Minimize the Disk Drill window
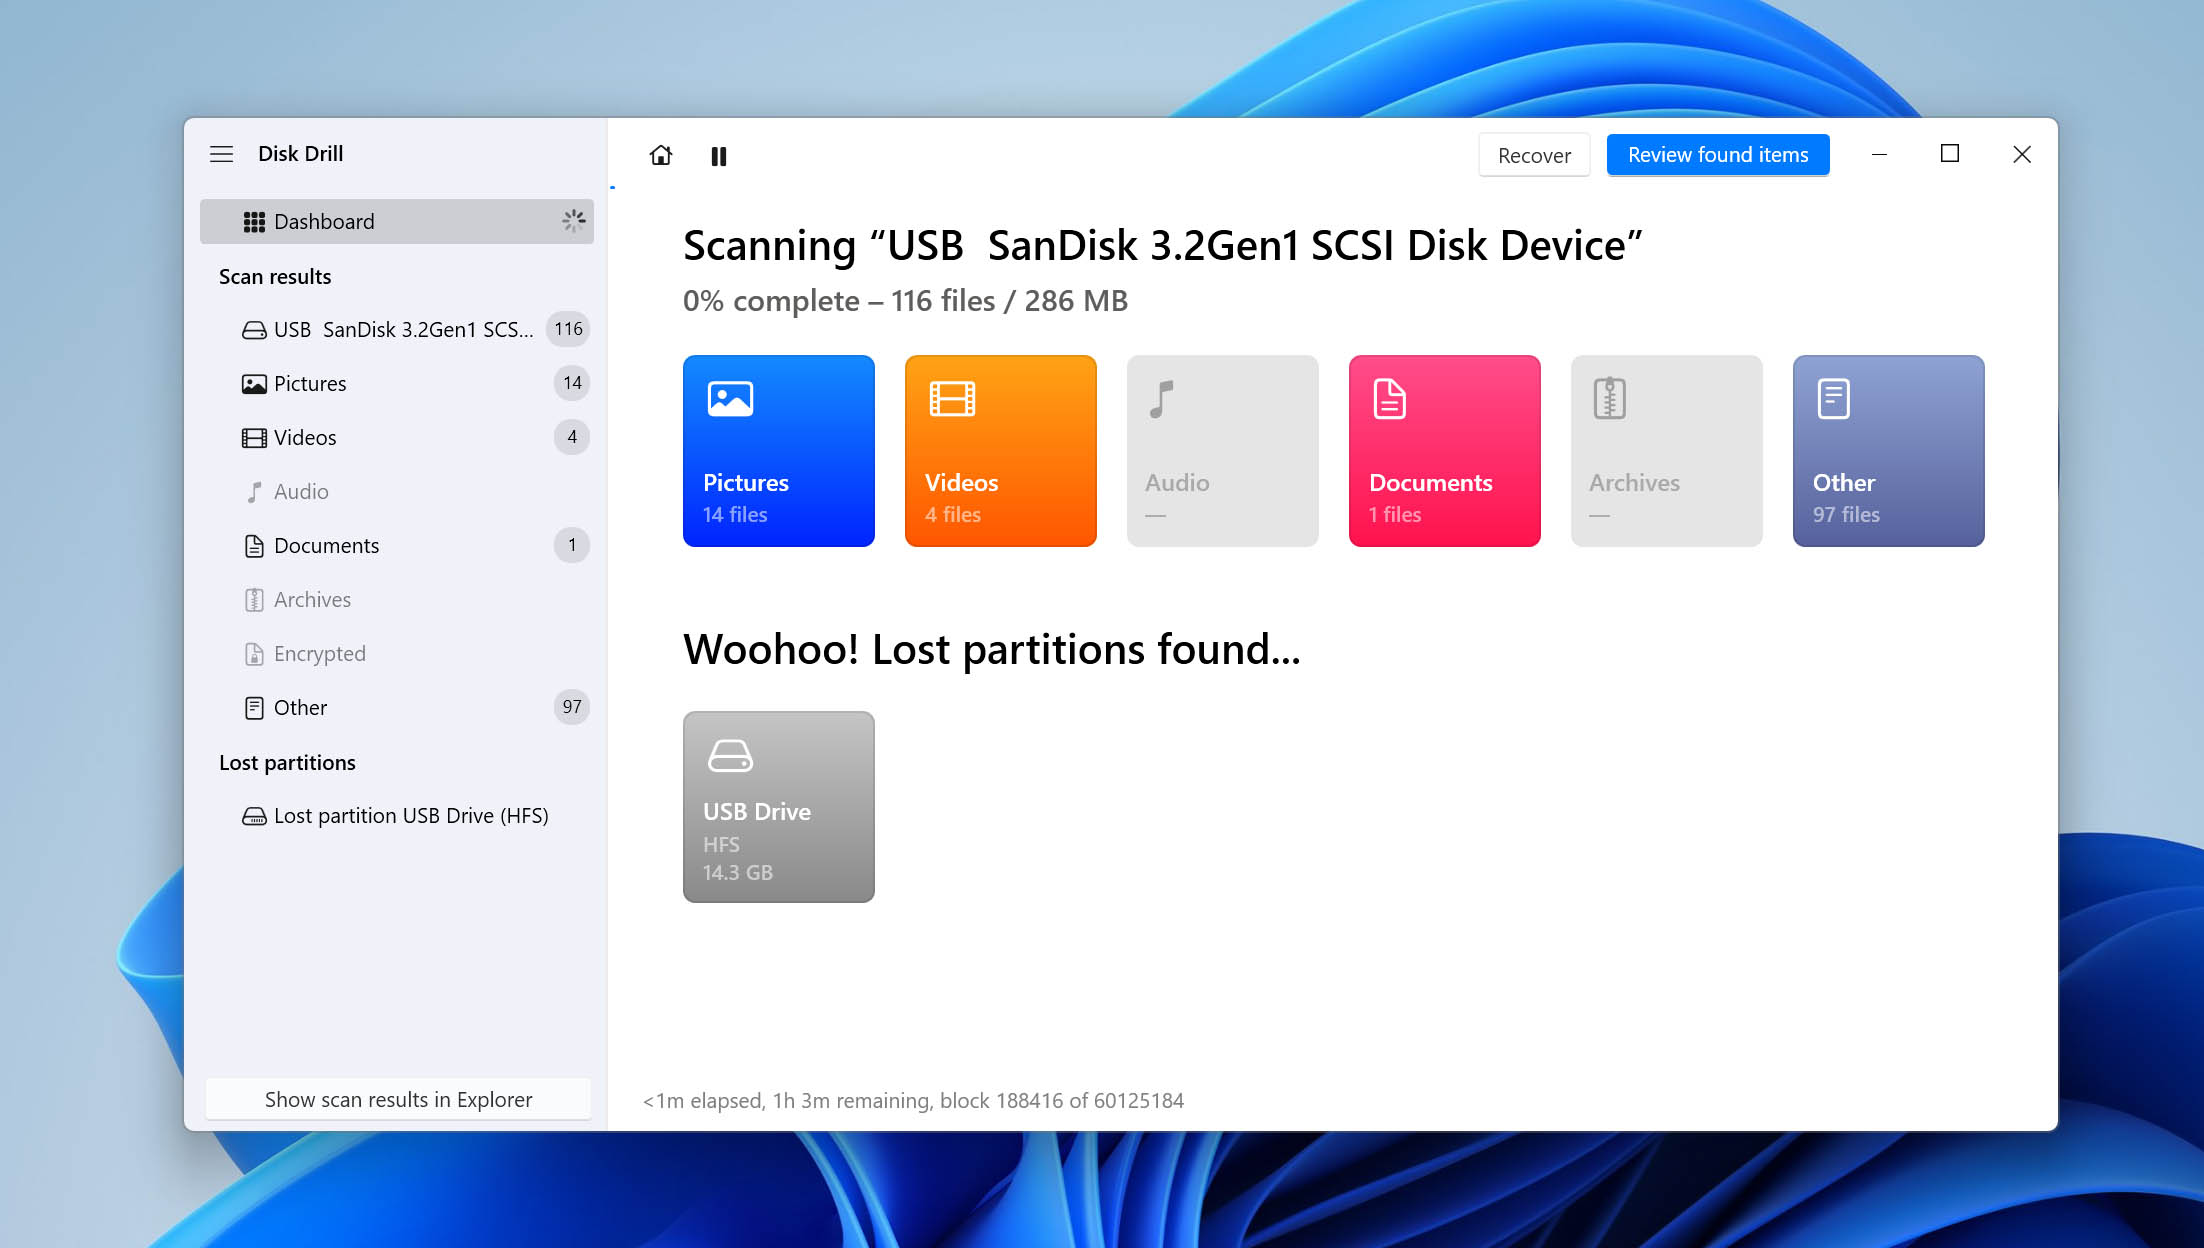Viewport: 2204px width, 1248px height. (x=1879, y=154)
